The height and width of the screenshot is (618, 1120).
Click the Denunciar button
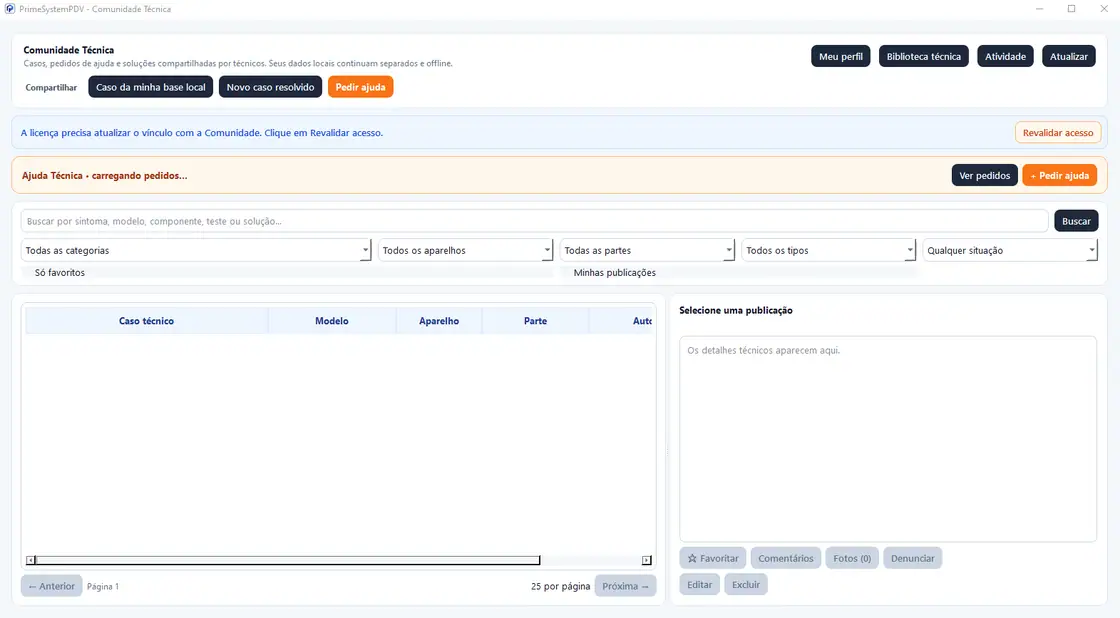(913, 558)
